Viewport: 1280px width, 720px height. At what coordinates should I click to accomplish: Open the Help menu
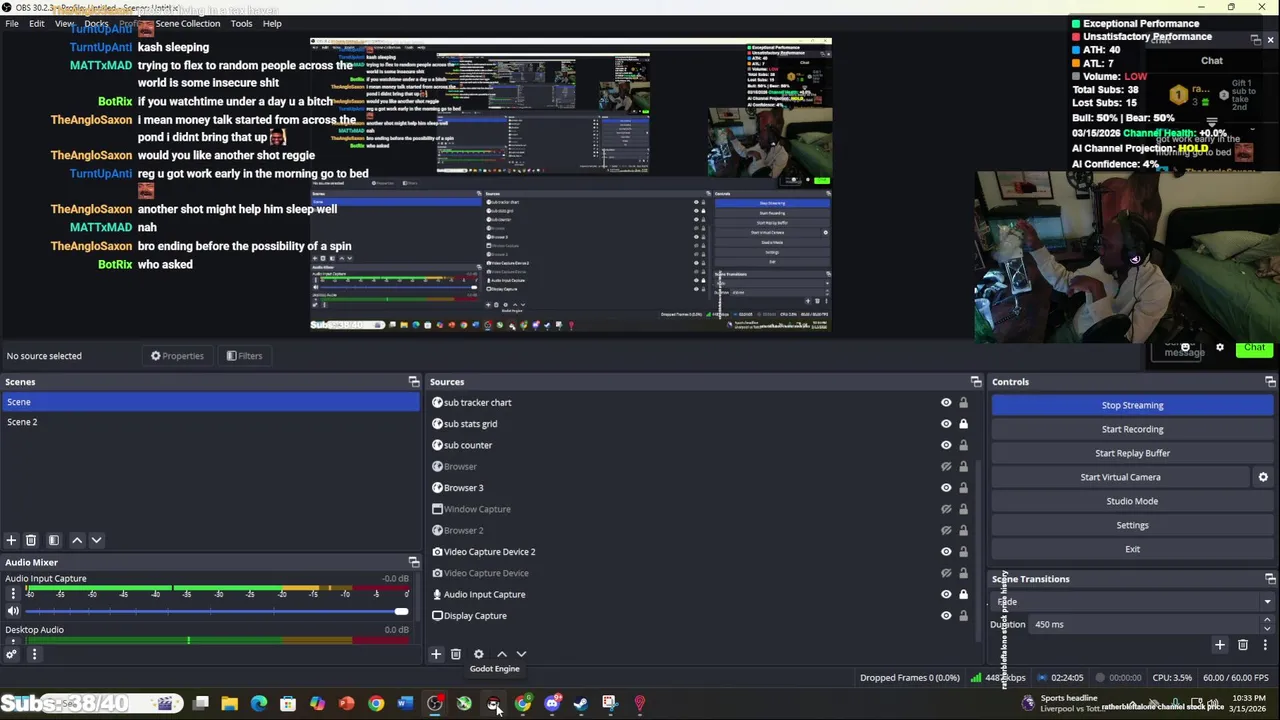coord(272,23)
